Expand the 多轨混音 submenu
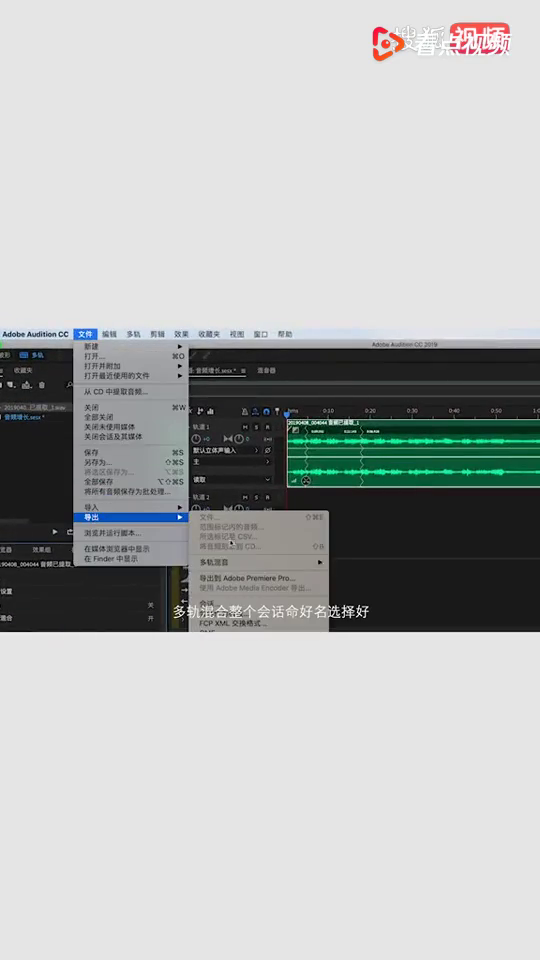 261,562
